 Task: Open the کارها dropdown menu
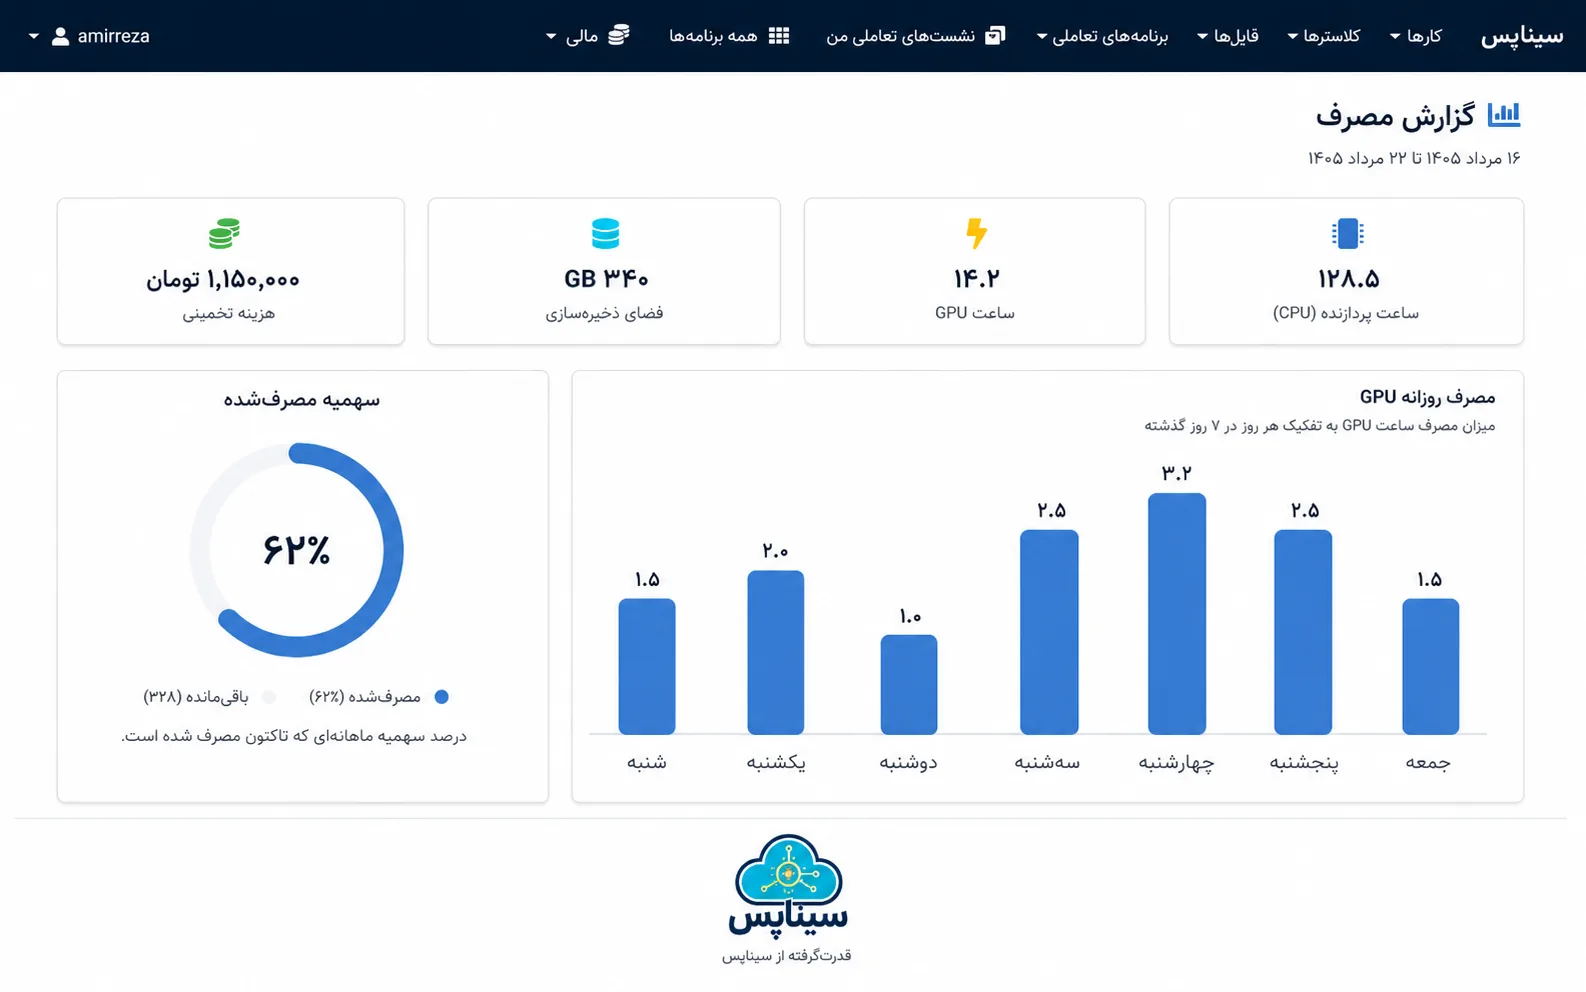(x=1415, y=36)
